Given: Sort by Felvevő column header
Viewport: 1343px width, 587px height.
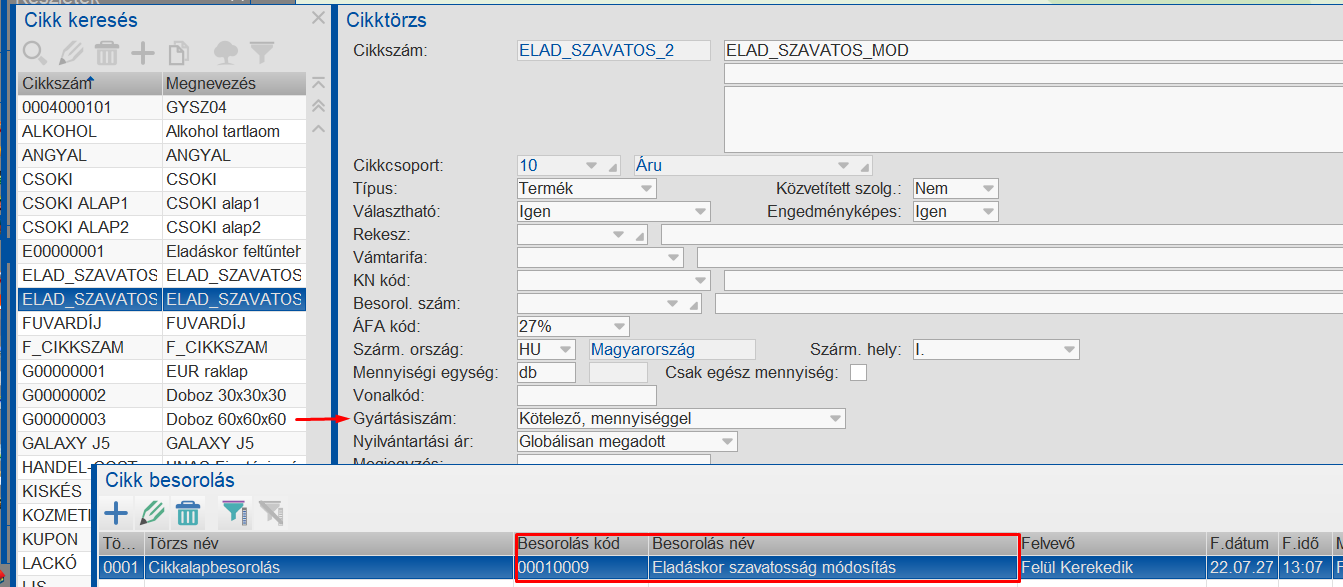Looking at the screenshot, I should [x=1111, y=544].
